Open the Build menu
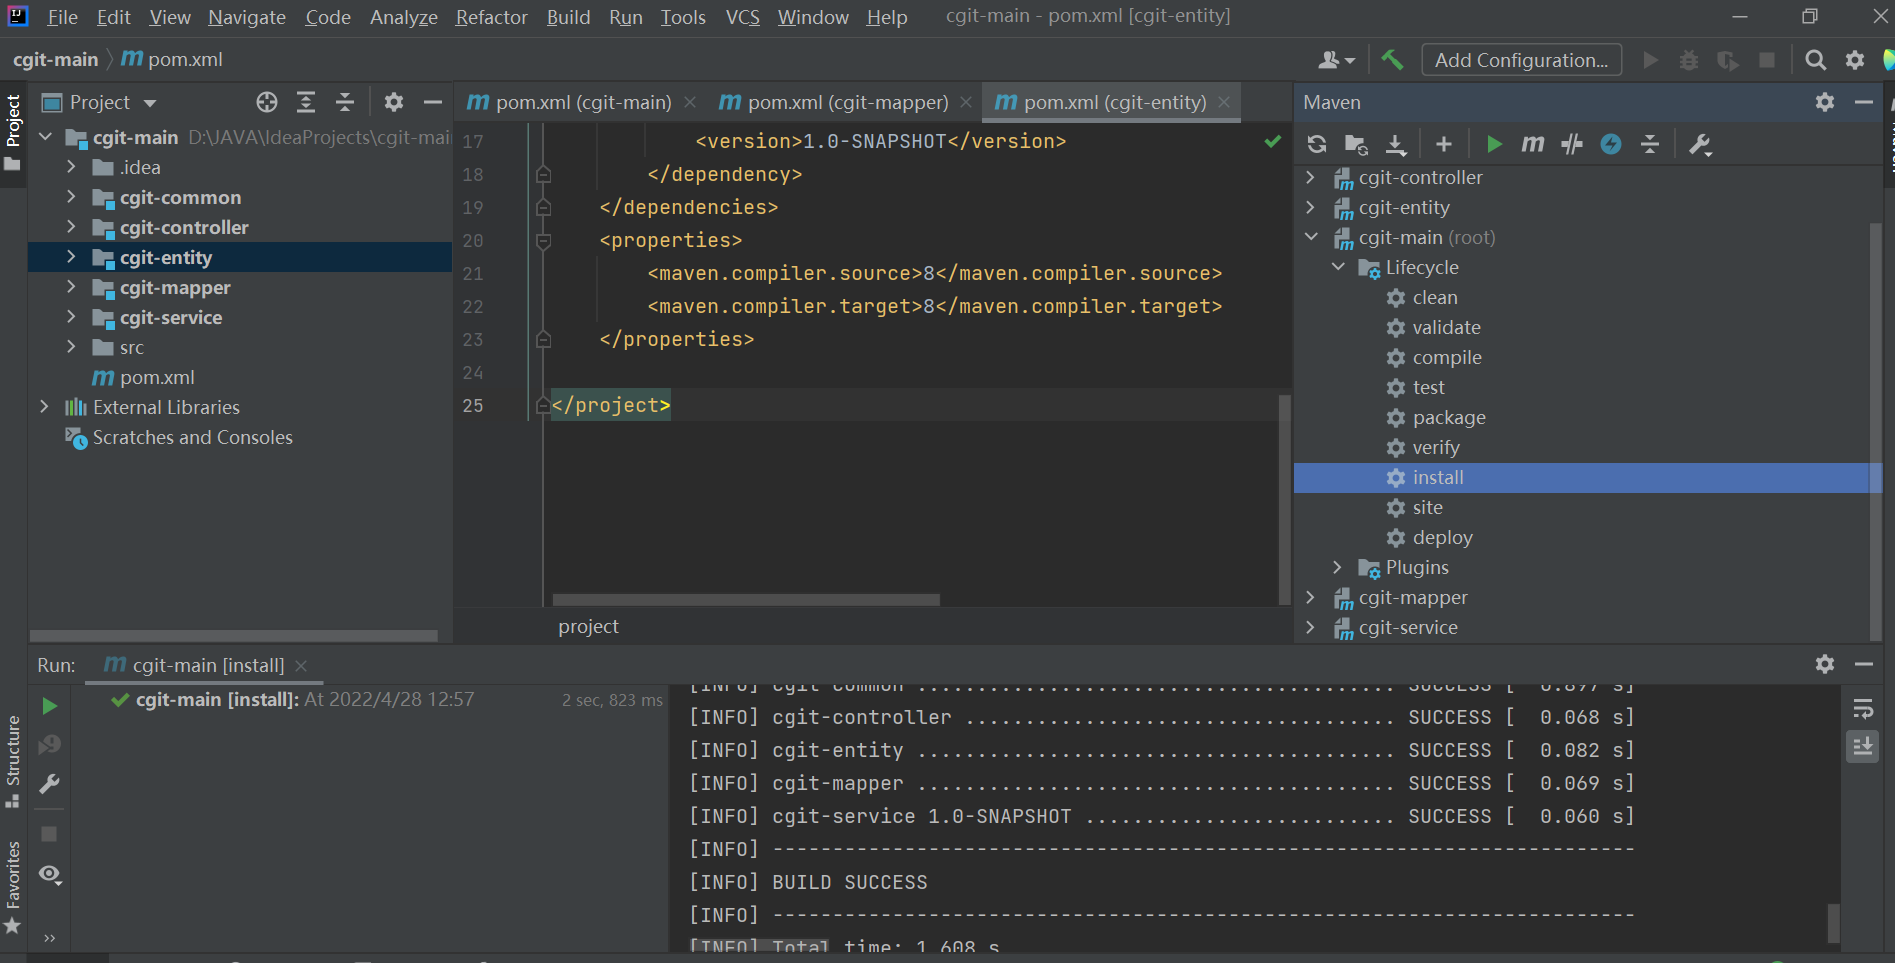This screenshot has height=963, width=1895. click(x=568, y=17)
